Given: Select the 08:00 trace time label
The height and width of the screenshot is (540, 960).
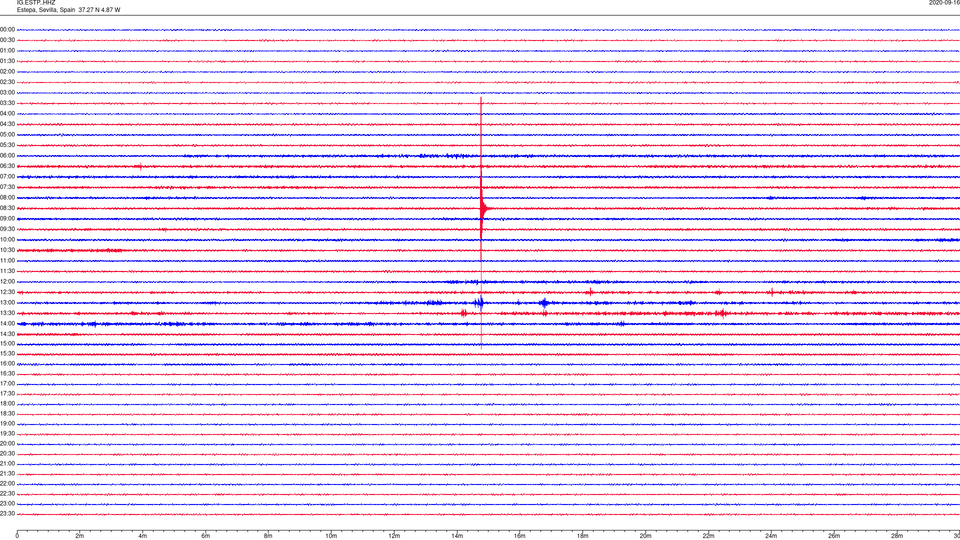Looking at the screenshot, I should (x=7, y=198).
